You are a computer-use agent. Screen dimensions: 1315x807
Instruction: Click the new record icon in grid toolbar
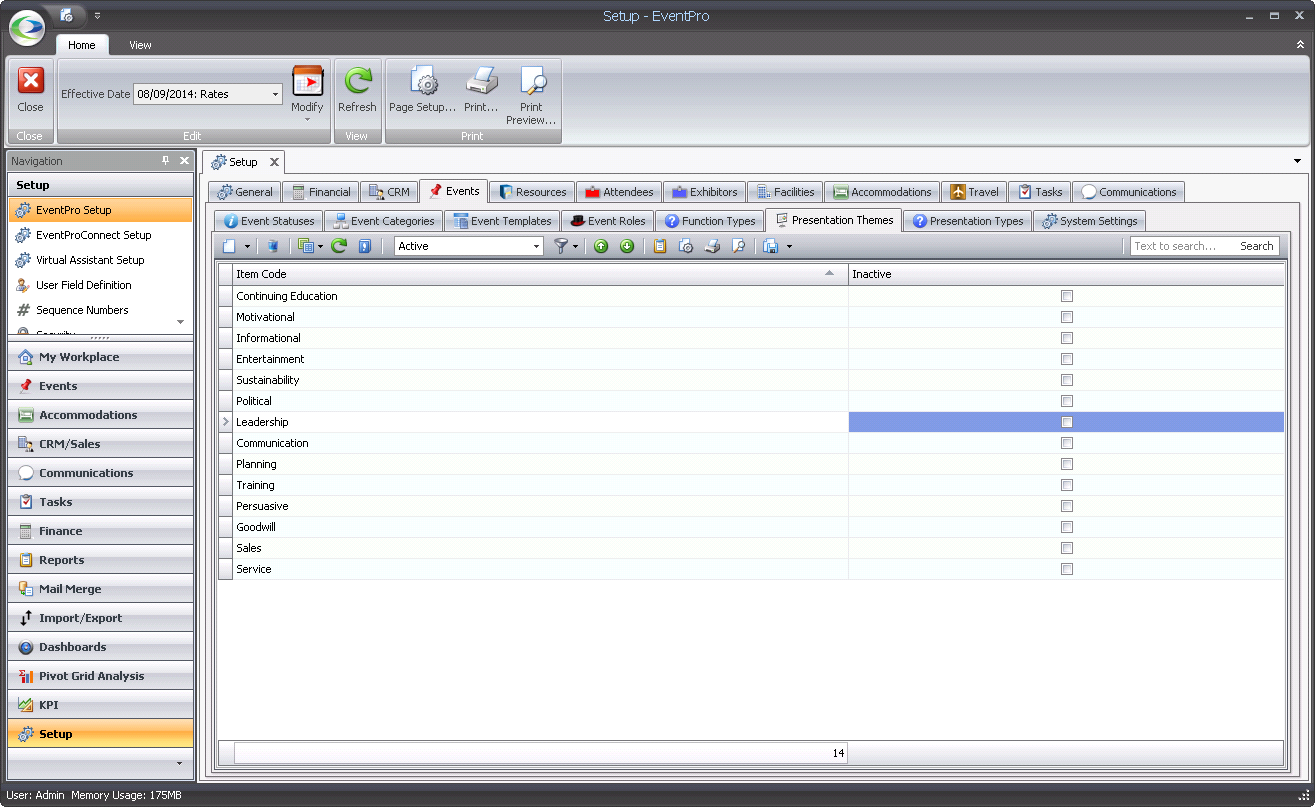coord(230,246)
